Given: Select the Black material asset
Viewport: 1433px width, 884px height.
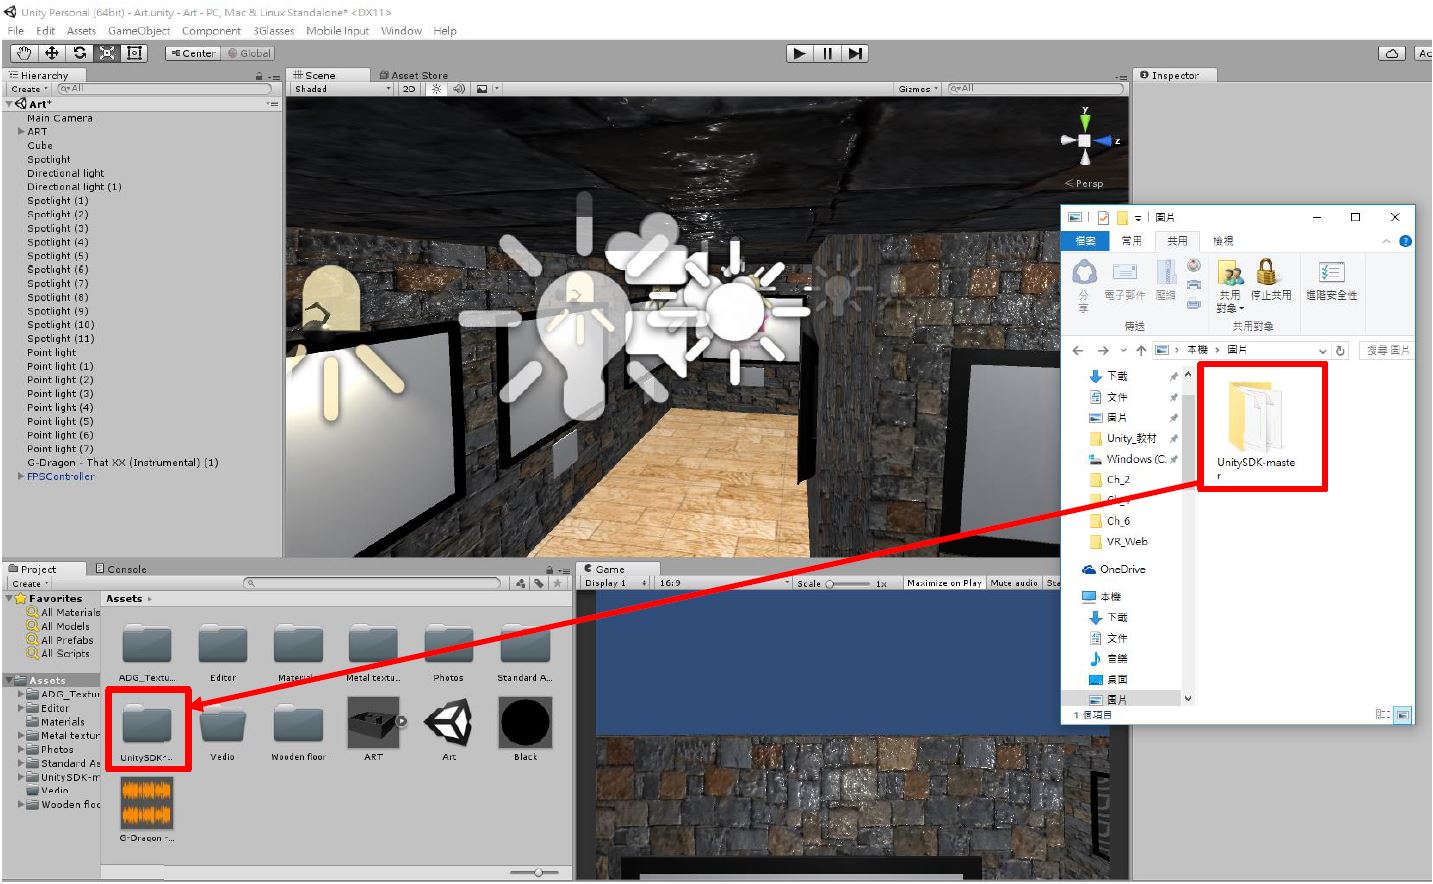Looking at the screenshot, I should [525, 730].
